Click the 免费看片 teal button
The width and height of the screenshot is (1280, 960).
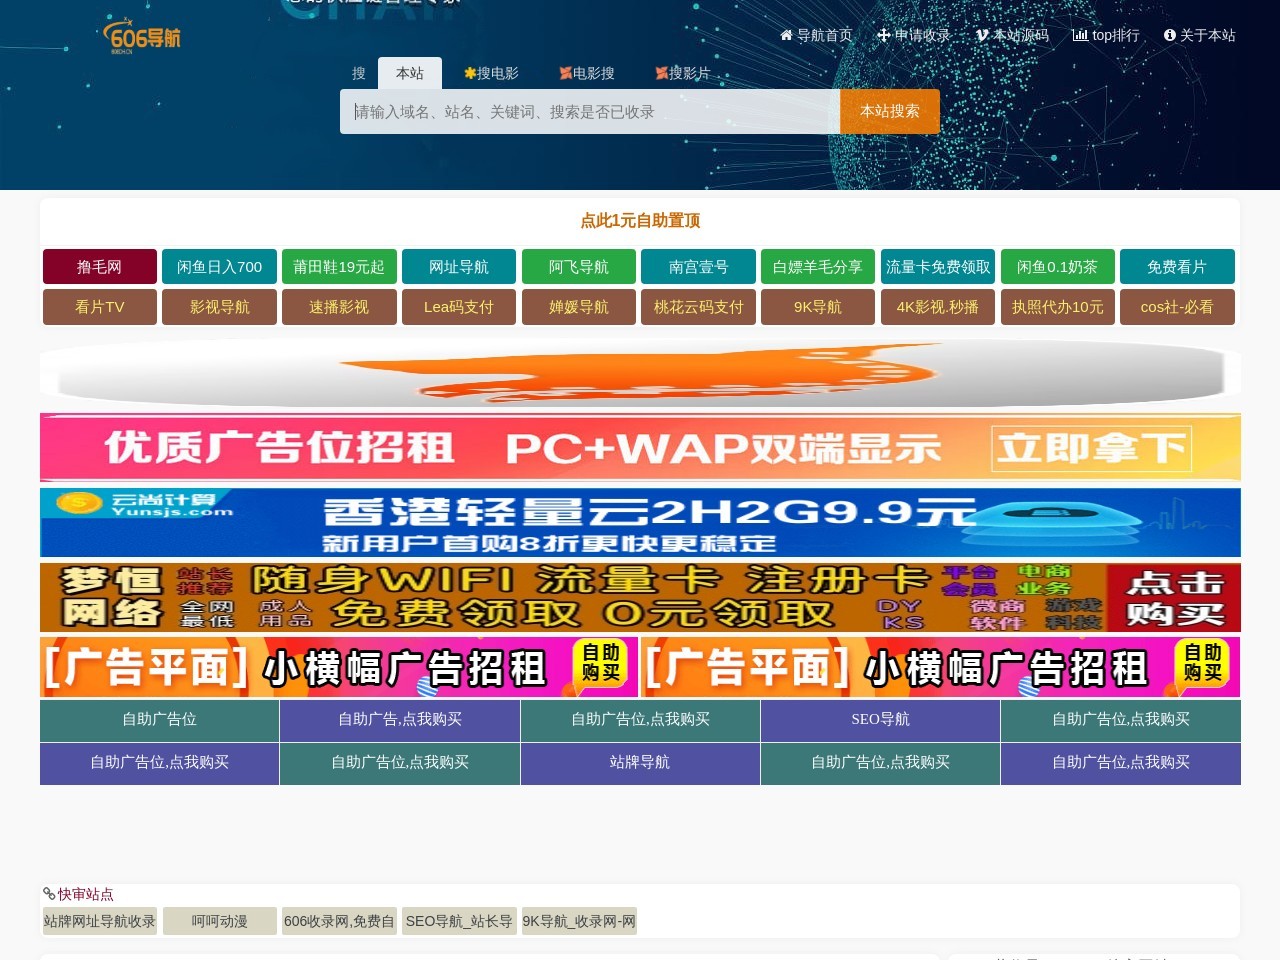click(x=1177, y=267)
